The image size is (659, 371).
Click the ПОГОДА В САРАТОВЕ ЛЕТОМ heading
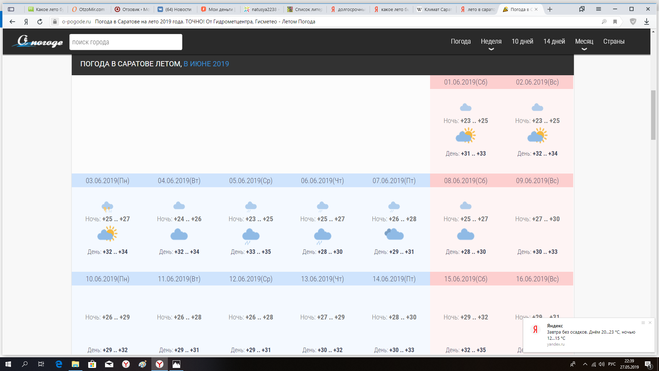coord(131,64)
